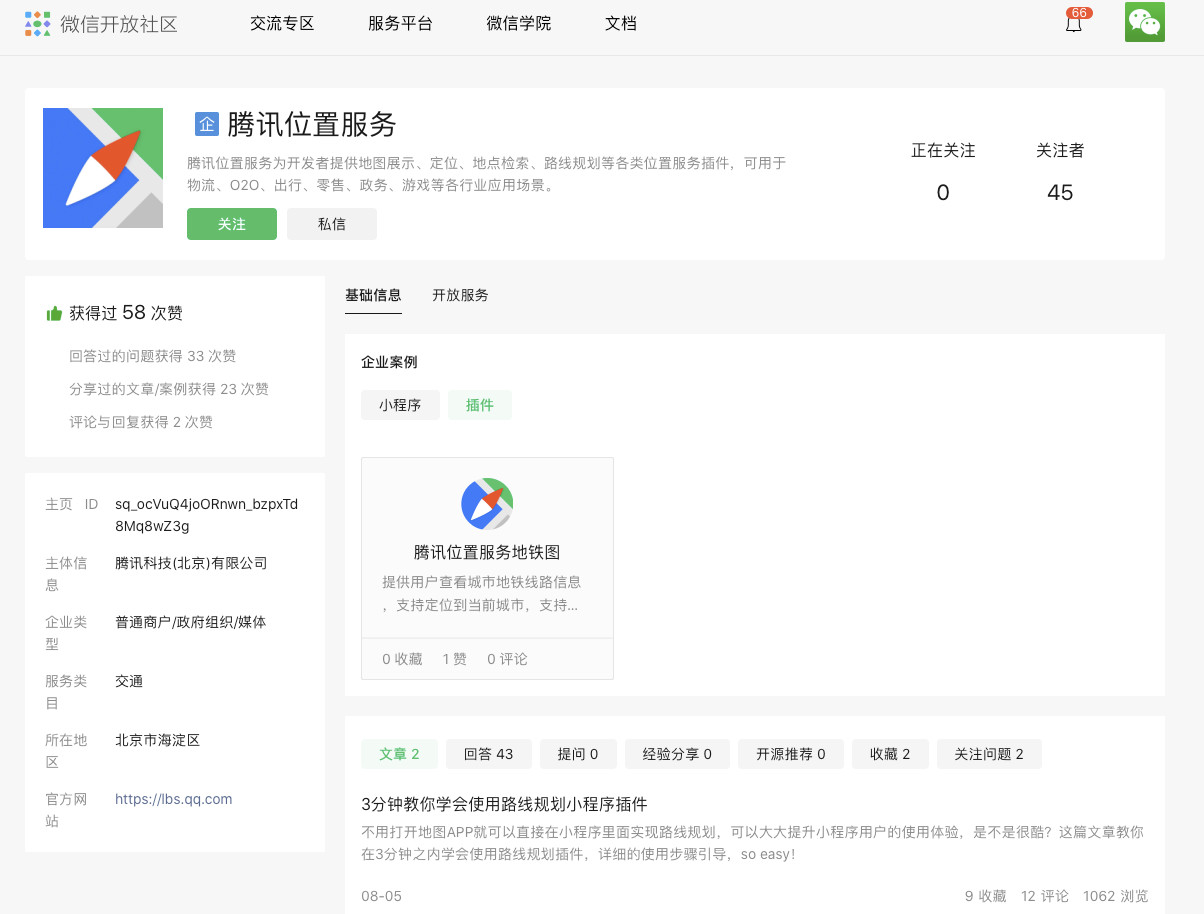Open the 腾讯位置服务地铁图 card title
The width and height of the screenshot is (1204, 914).
coord(487,552)
